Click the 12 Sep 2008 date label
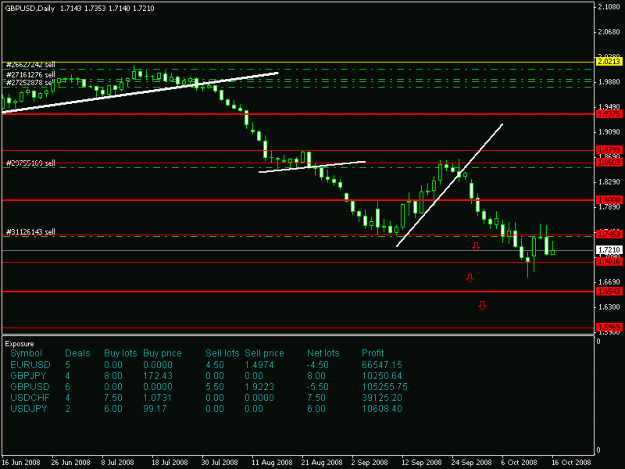The width and height of the screenshot is (625, 469). click(x=421, y=462)
